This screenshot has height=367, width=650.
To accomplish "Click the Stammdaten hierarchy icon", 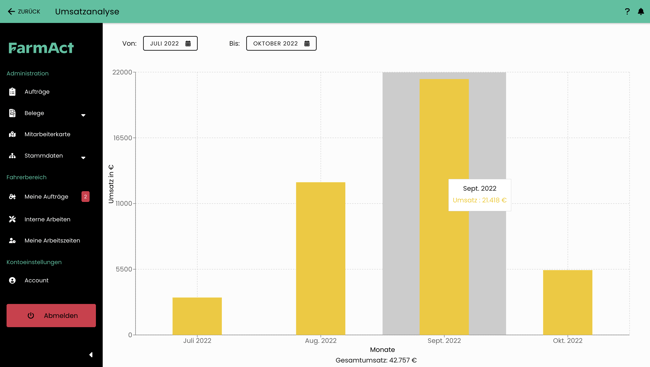I will pos(12,156).
